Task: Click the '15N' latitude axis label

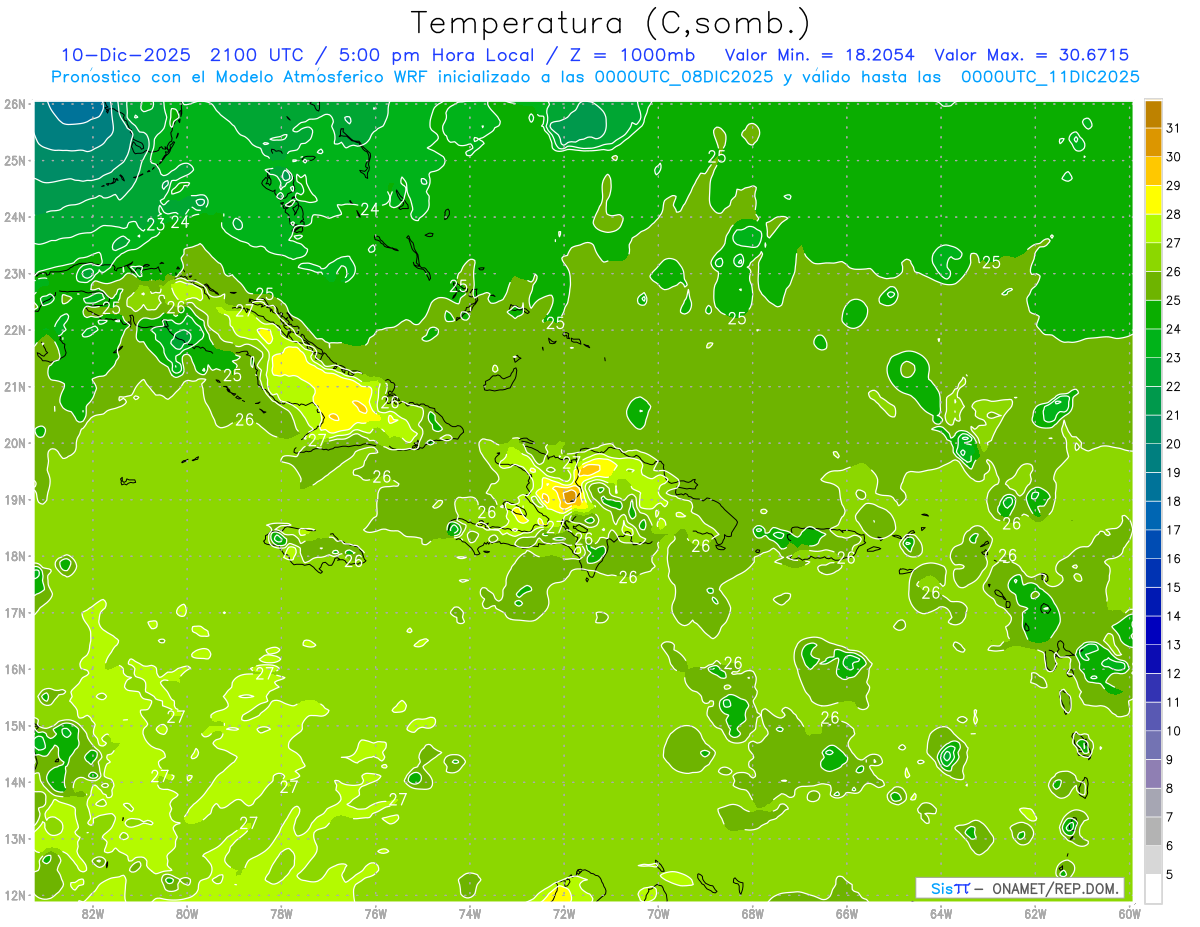Action: [x=14, y=725]
